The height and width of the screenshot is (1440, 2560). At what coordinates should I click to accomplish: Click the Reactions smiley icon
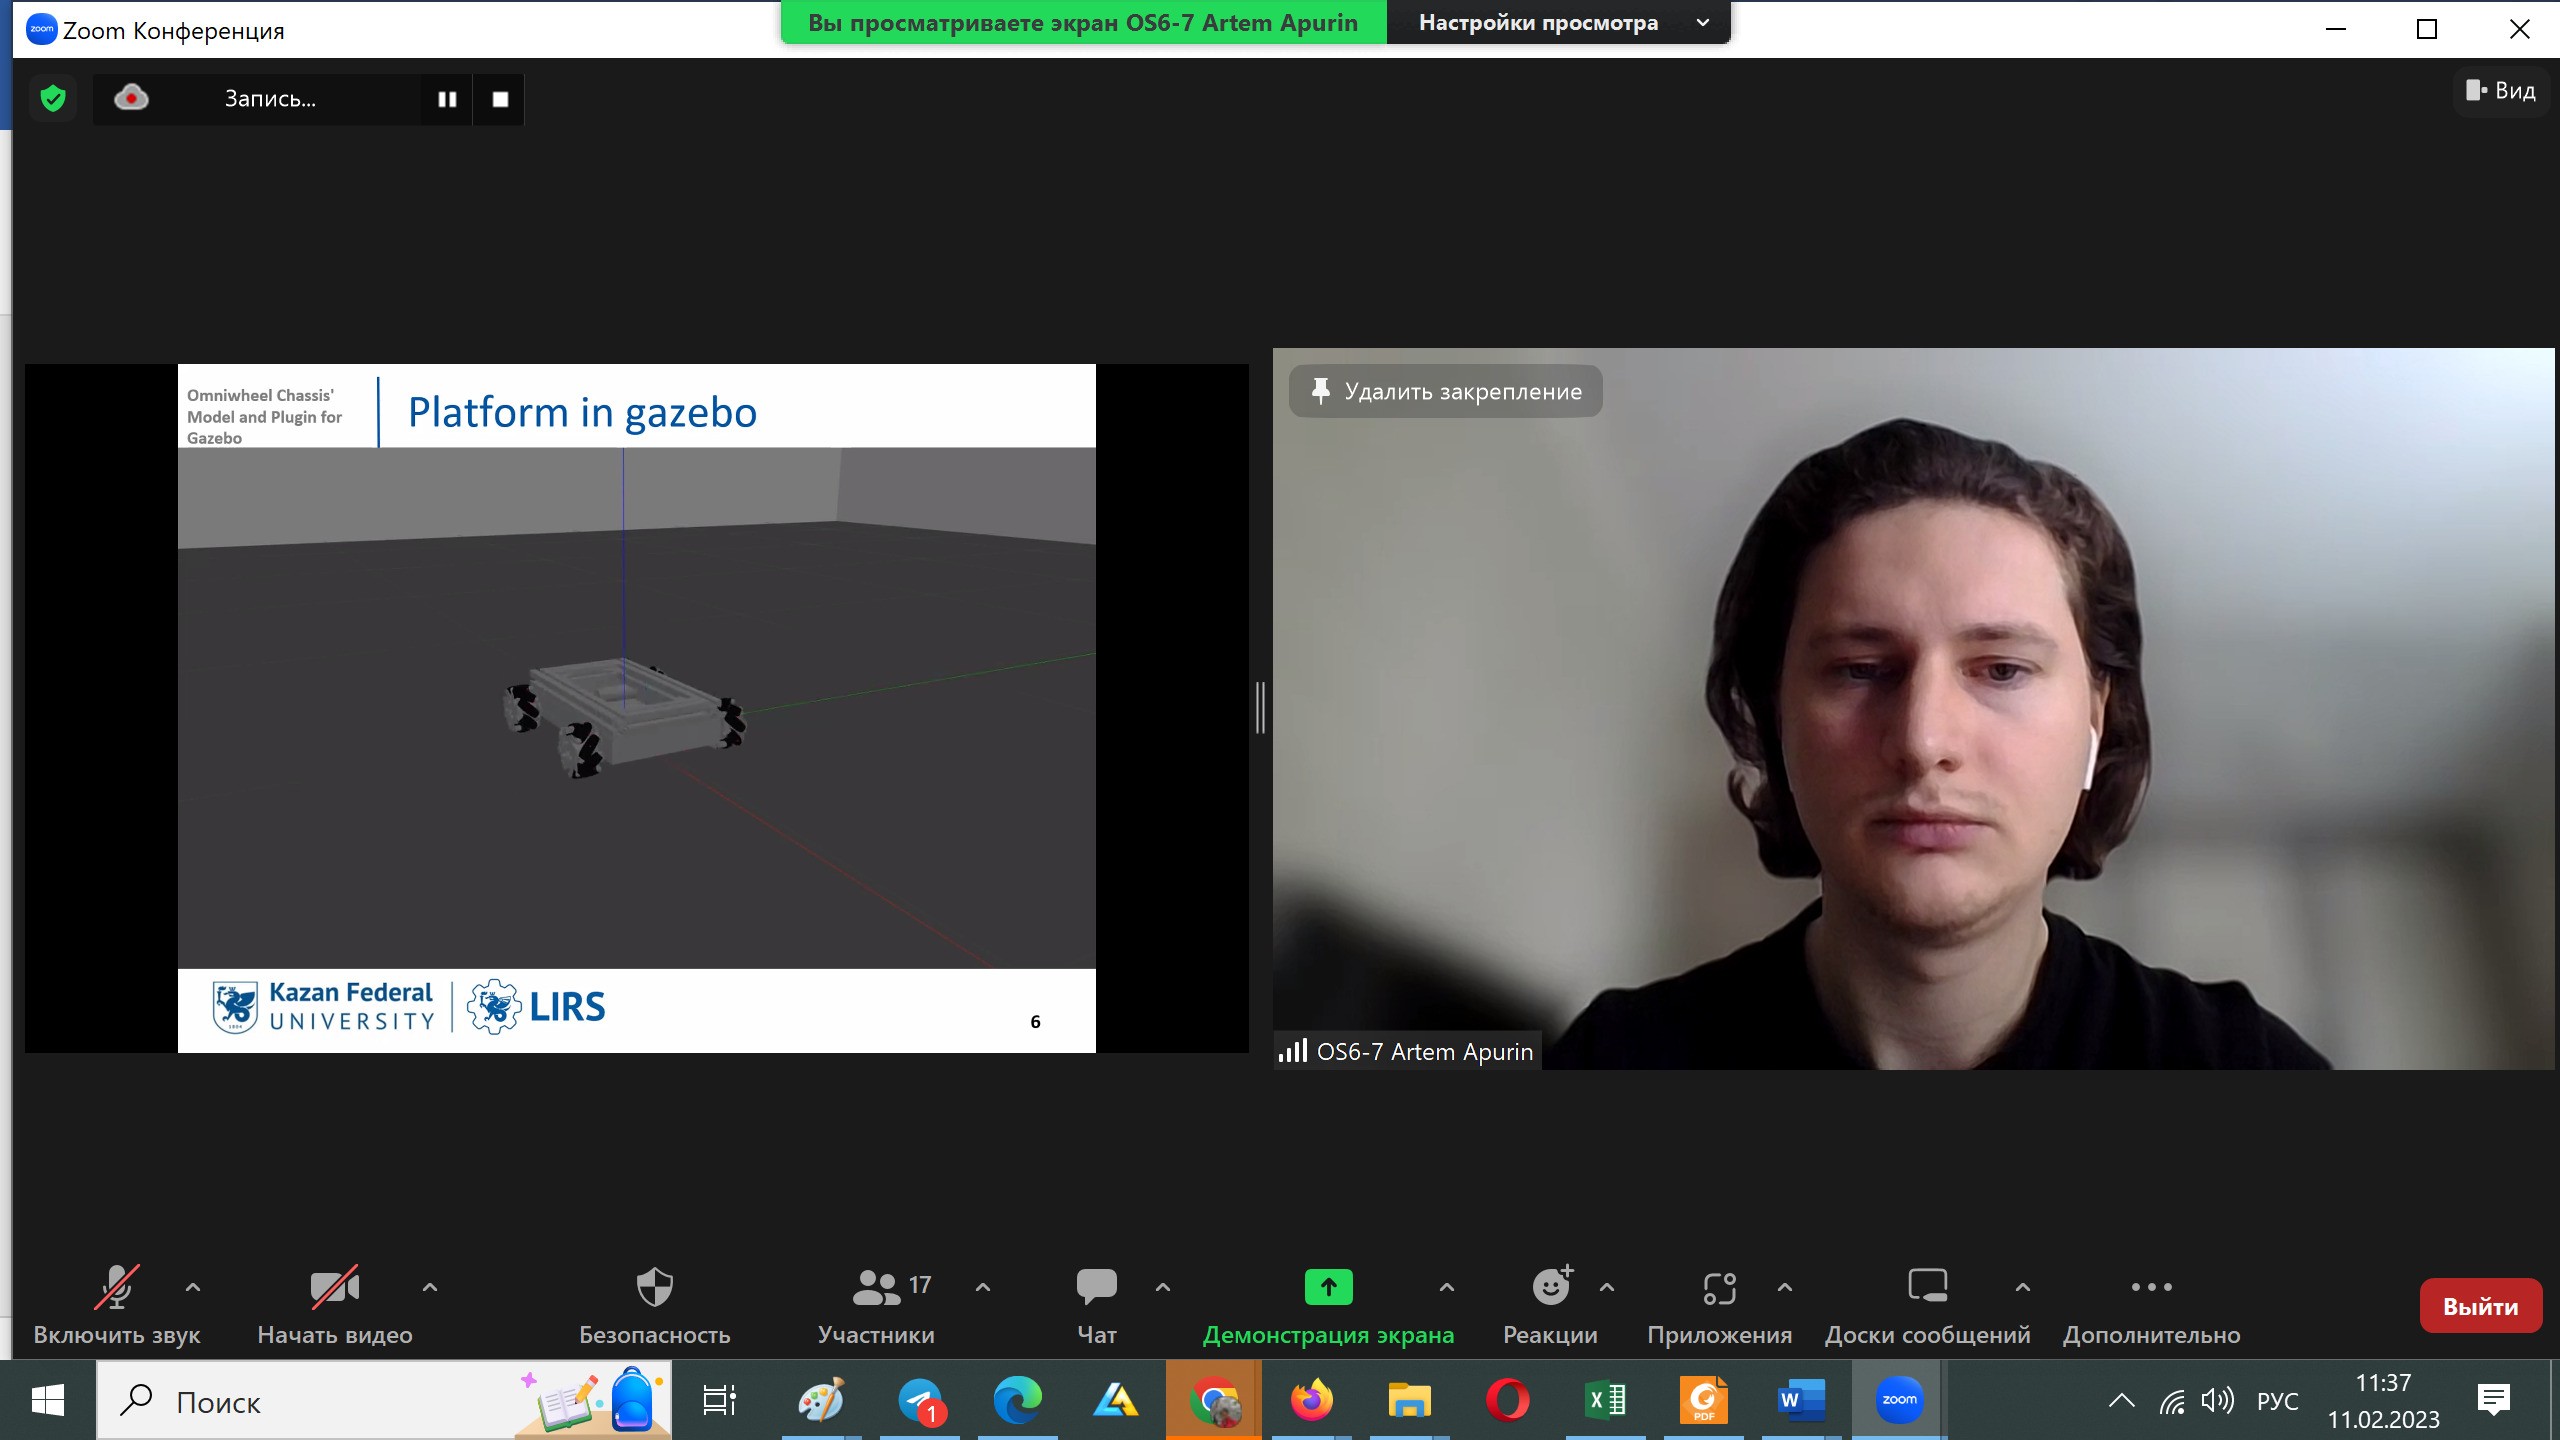coord(1550,1287)
